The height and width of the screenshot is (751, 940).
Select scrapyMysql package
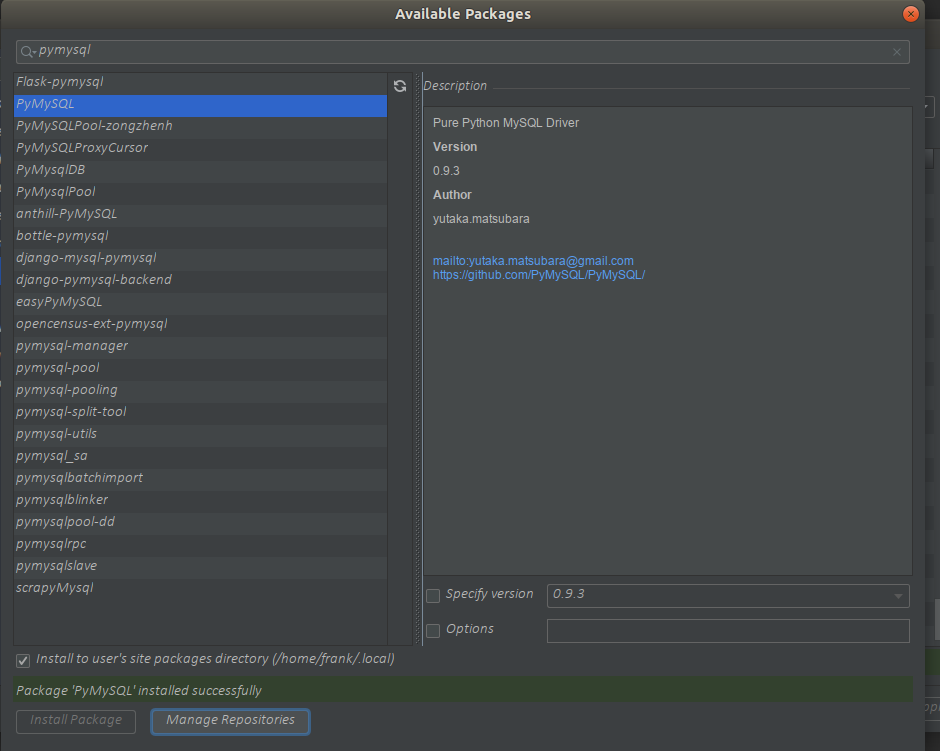(200, 590)
